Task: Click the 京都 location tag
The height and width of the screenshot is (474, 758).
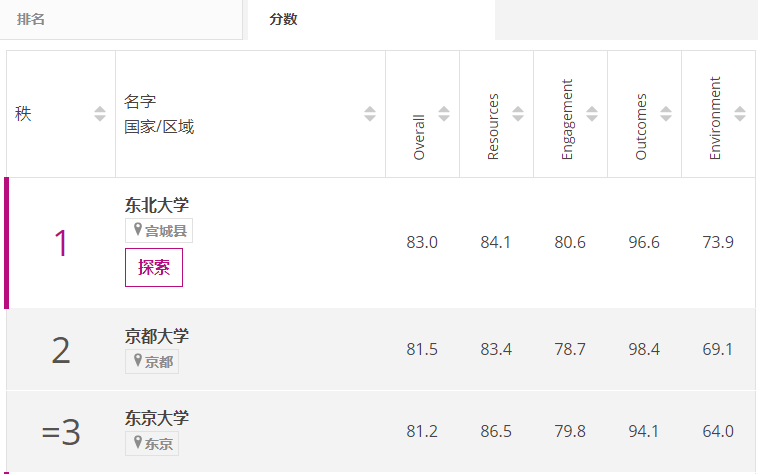Action: coord(152,361)
